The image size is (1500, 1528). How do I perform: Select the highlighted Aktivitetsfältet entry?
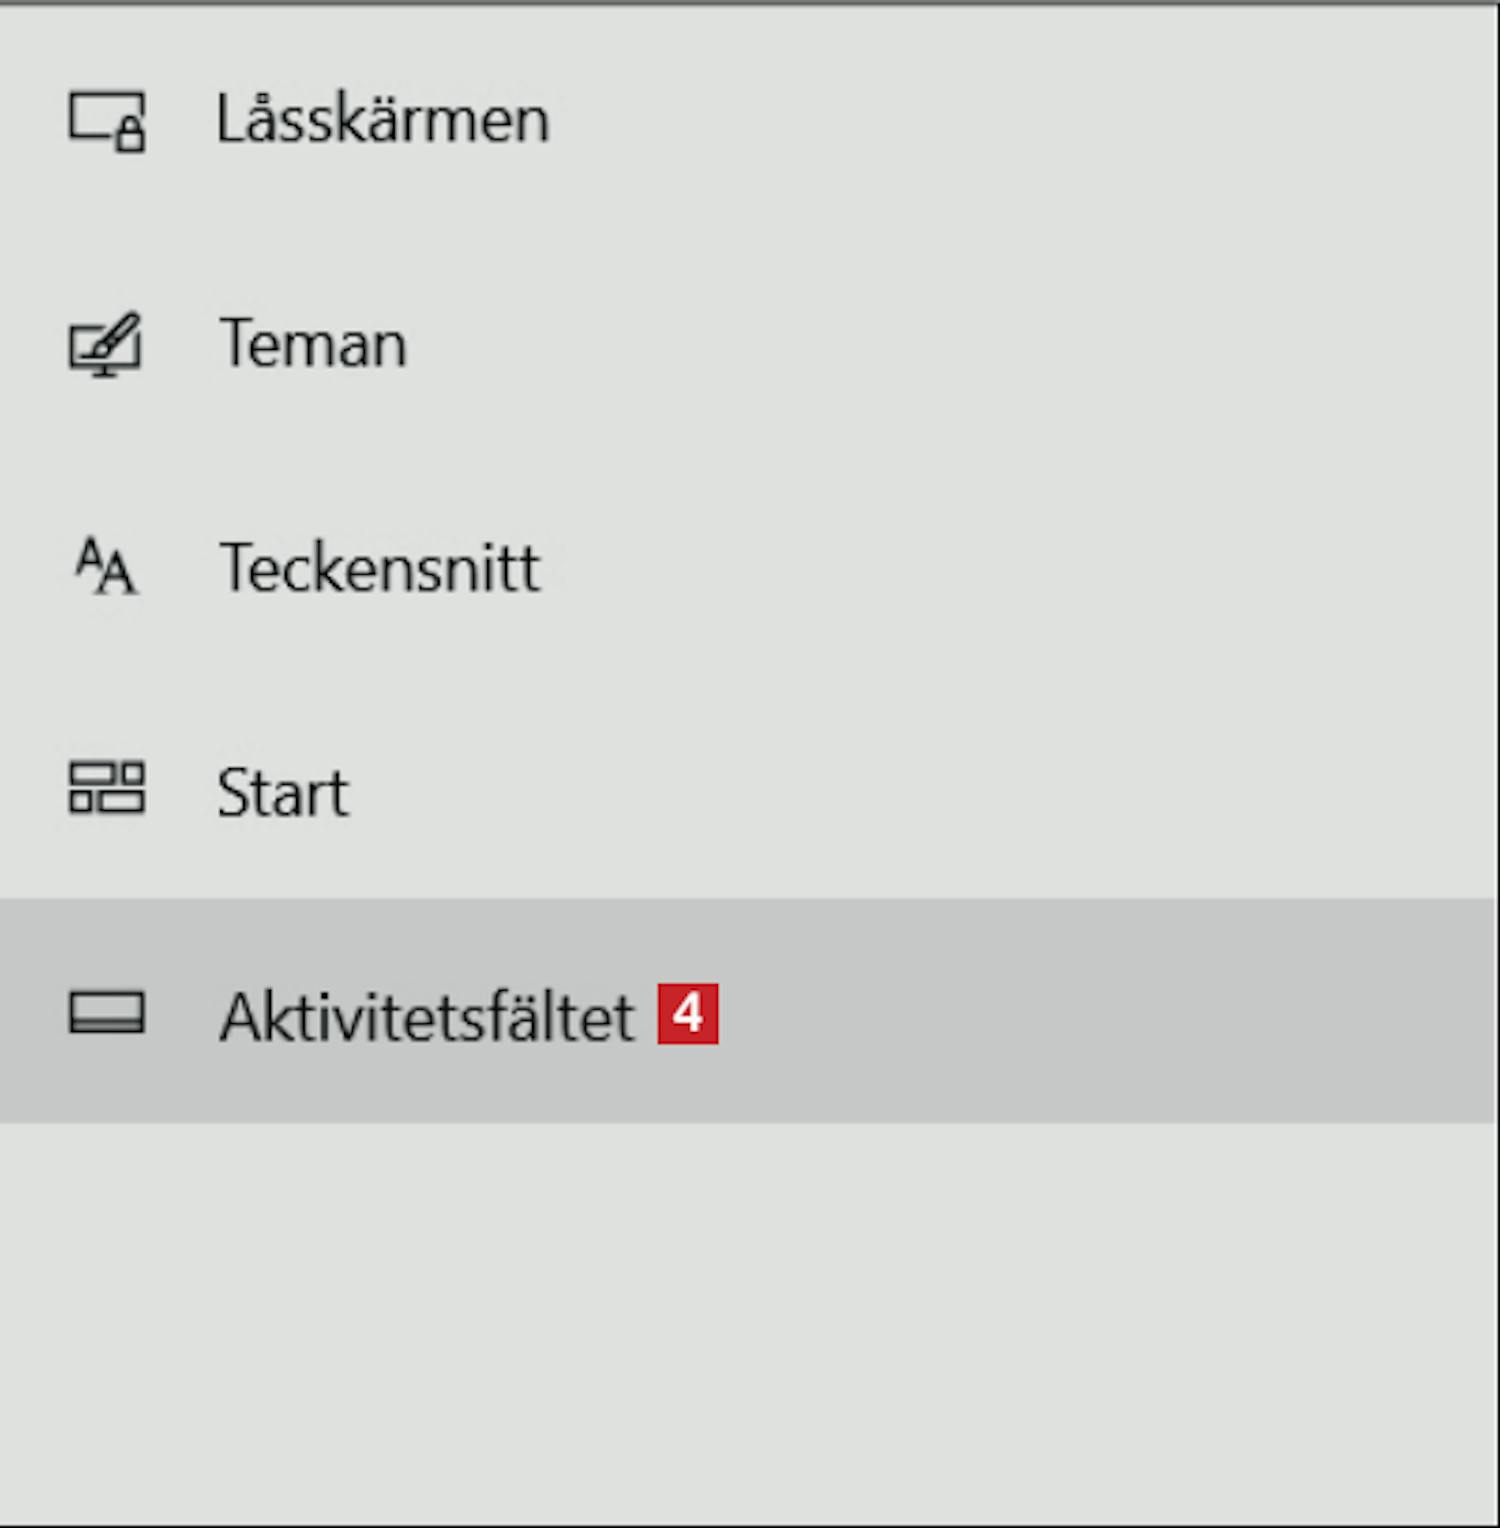426,1016
